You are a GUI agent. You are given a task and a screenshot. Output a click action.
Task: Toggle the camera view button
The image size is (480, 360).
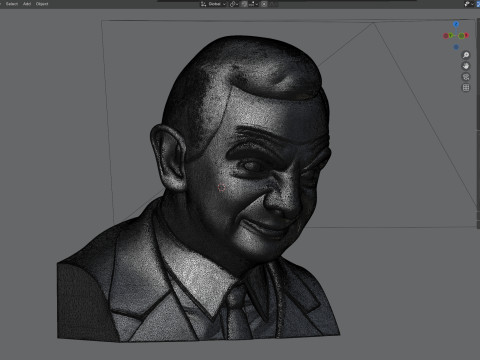466,77
